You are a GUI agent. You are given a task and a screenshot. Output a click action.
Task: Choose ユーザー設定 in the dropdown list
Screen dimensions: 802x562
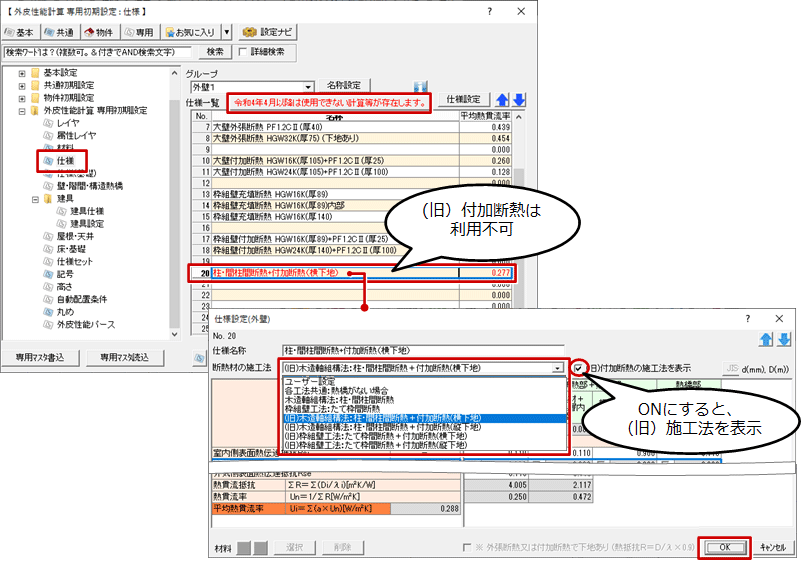point(310,382)
